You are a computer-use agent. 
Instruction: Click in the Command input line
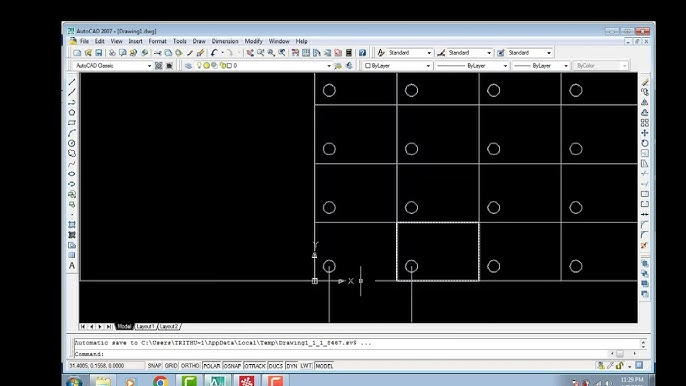(x=341, y=354)
